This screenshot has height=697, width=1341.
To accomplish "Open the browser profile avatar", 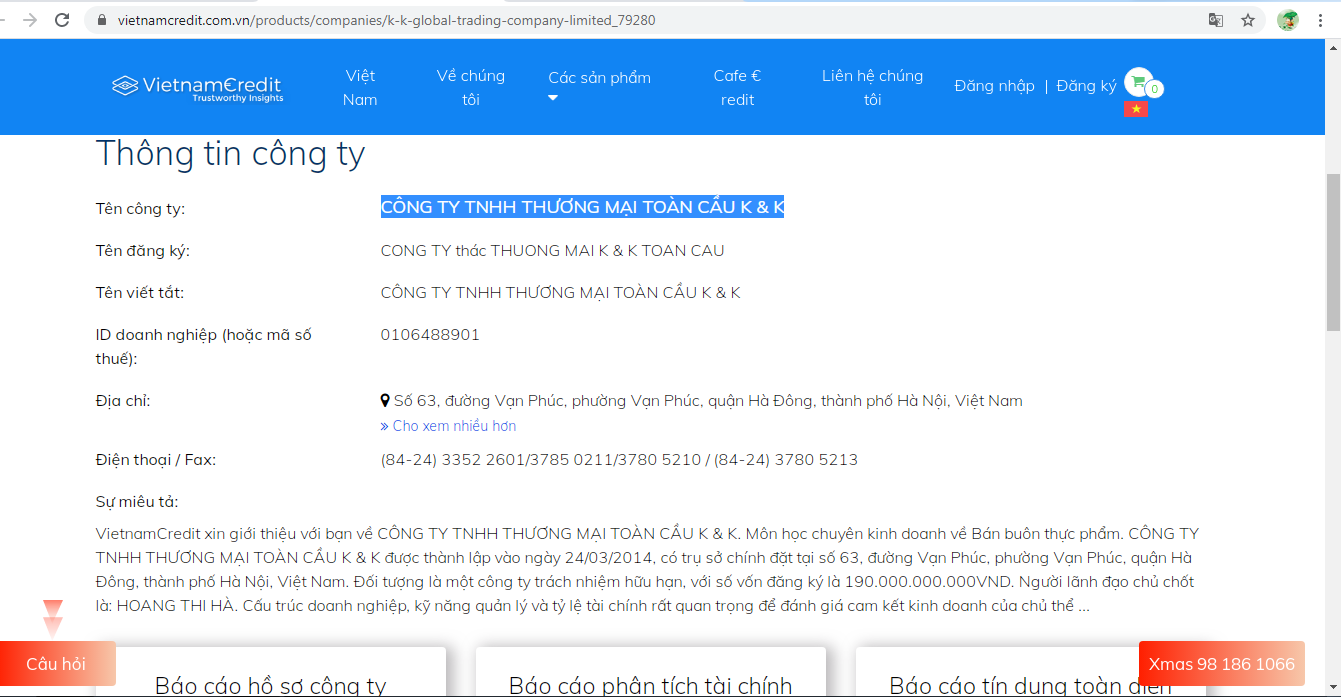I will coord(1288,20).
